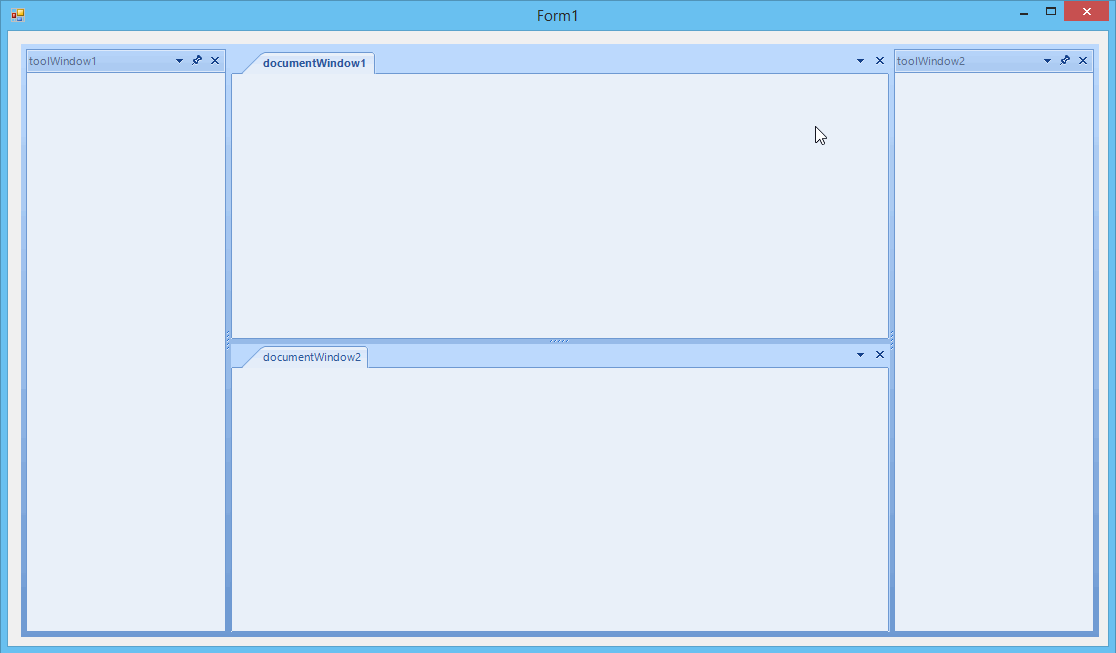Close the documentWindow2 tab strip
The image size is (1116, 653).
point(880,355)
